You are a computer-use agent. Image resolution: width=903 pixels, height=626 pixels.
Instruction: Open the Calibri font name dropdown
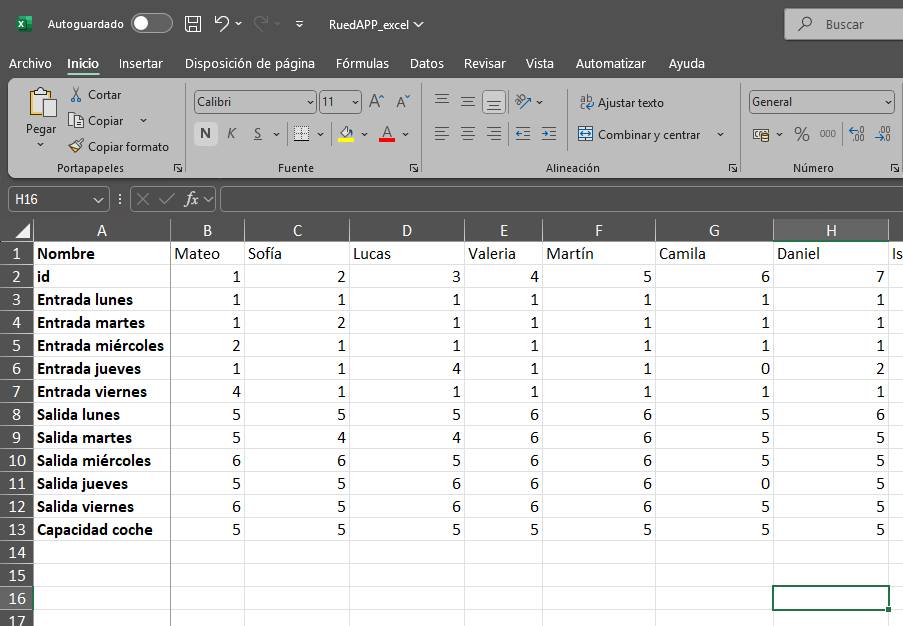[x=310, y=102]
